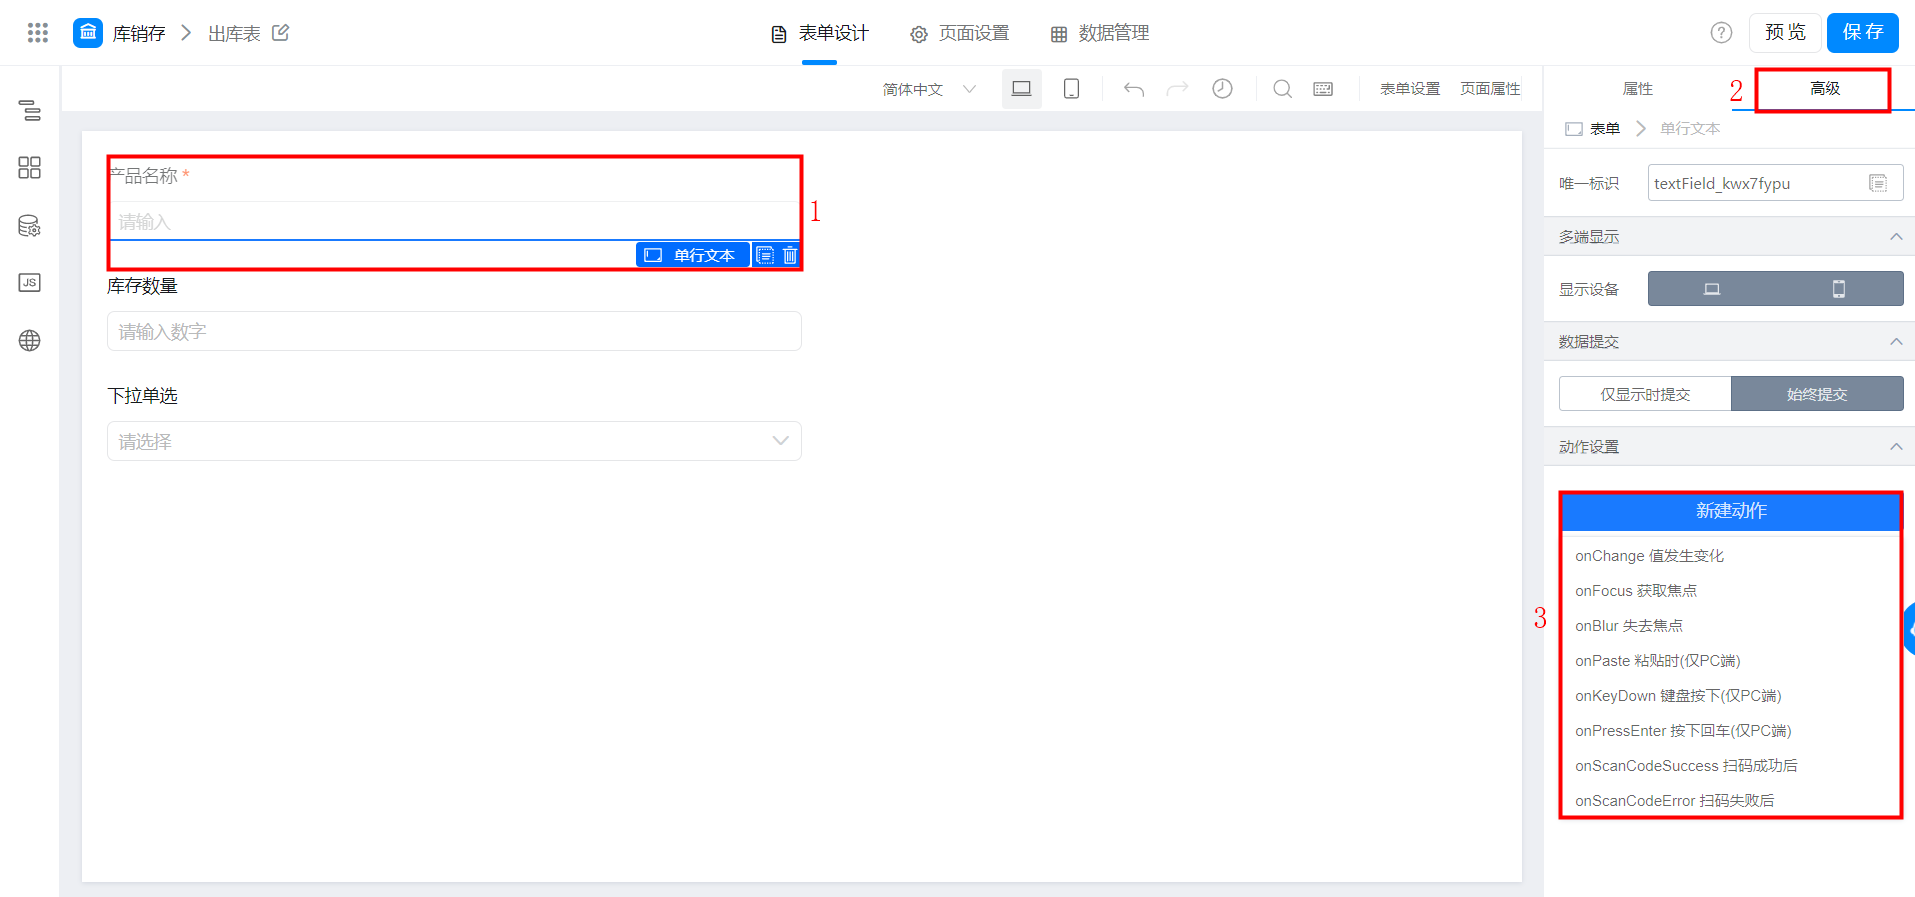The image size is (1915, 897).
Task: Open the keyboard shortcuts icon
Action: 1323,89
